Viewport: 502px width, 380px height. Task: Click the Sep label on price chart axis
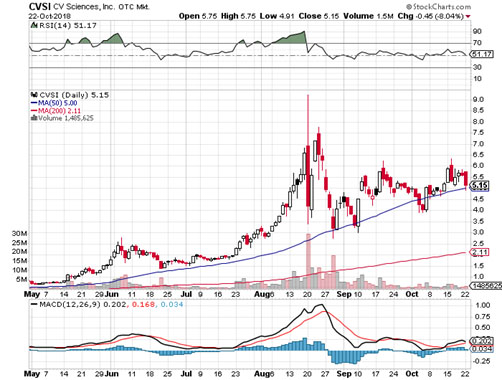click(x=344, y=294)
